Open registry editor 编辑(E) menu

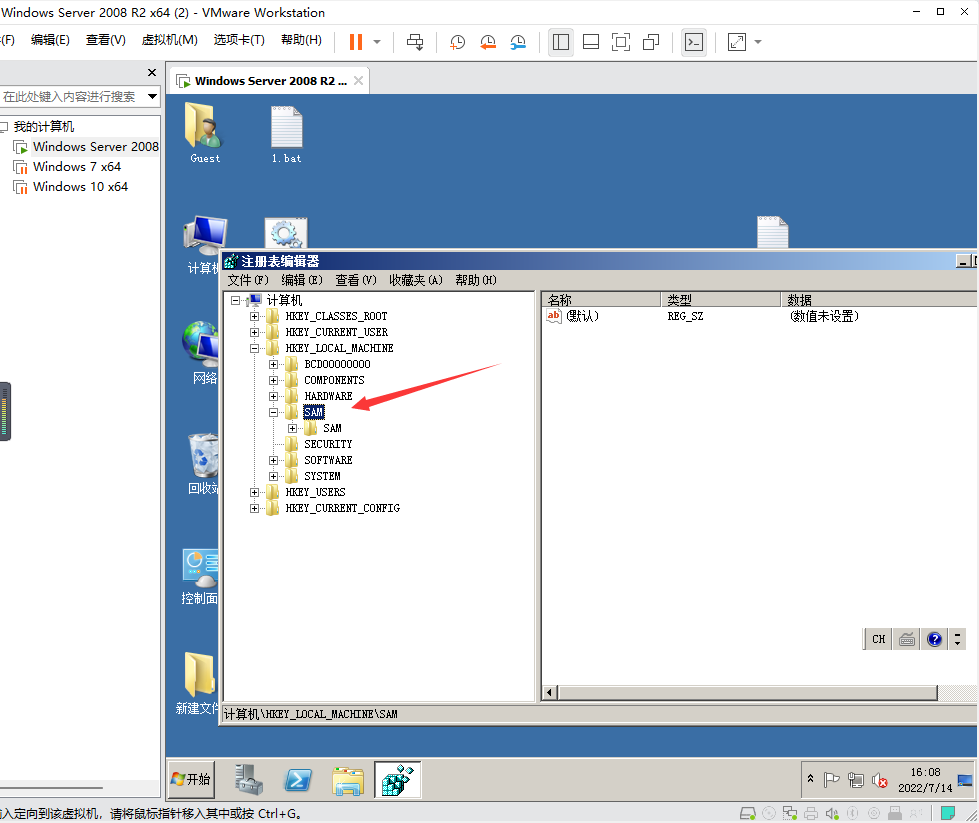pos(302,280)
